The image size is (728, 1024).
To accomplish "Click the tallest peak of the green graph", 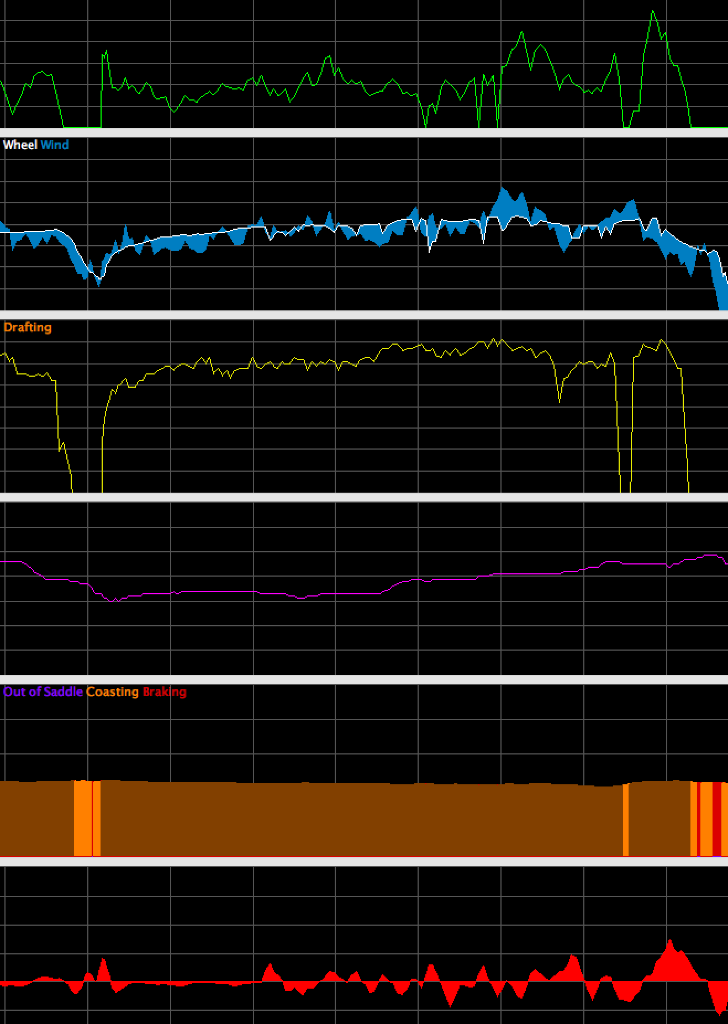I will tap(653, 13).
